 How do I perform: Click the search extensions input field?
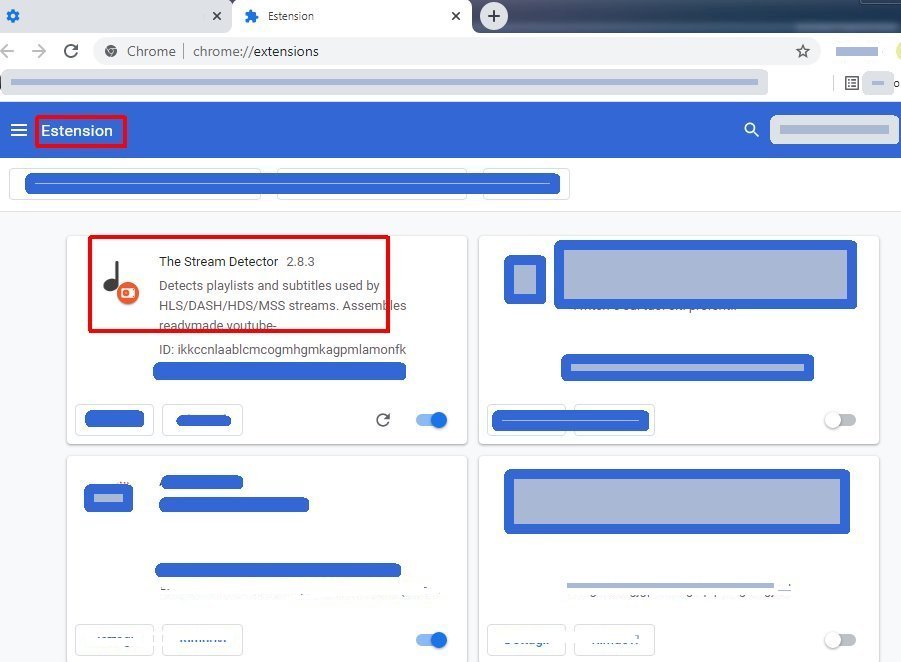pyautogui.click(x=834, y=129)
